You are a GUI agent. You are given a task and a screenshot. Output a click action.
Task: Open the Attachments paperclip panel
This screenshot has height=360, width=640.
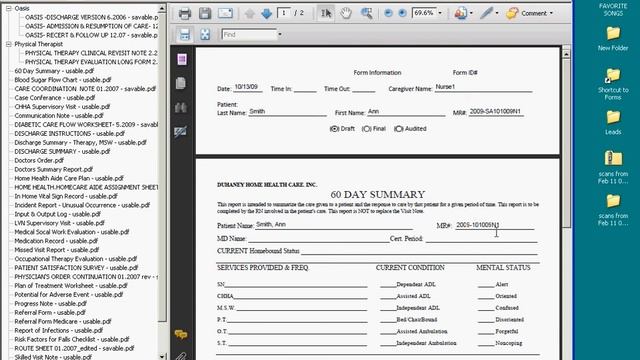click(x=181, y=356)
